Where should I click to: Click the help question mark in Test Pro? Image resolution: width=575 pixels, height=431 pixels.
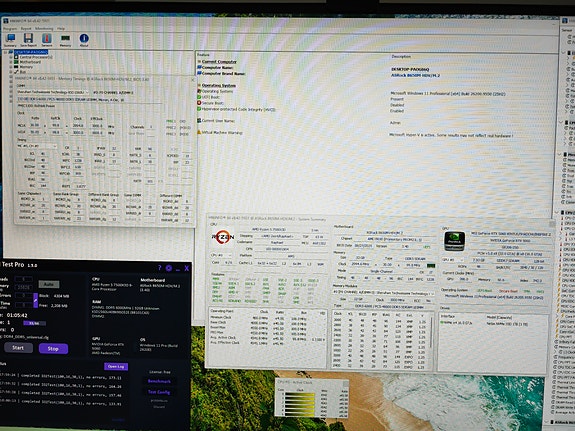(160, 268)
